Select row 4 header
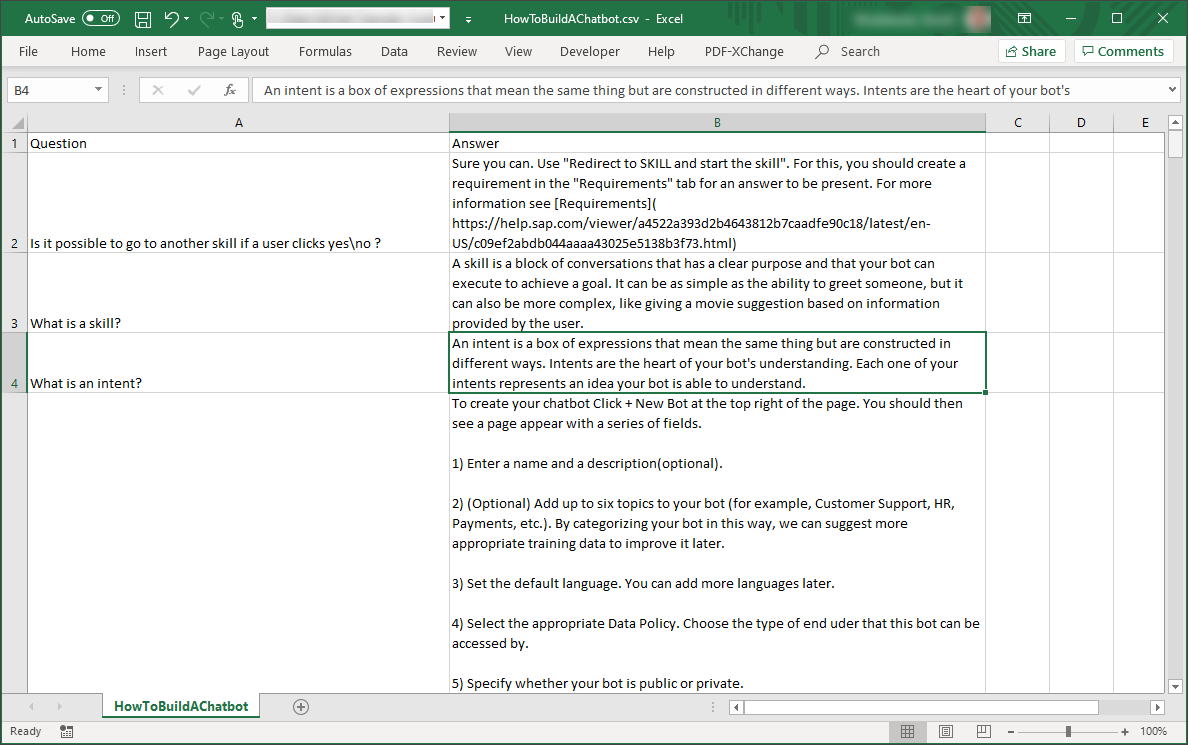 (14, 363)
